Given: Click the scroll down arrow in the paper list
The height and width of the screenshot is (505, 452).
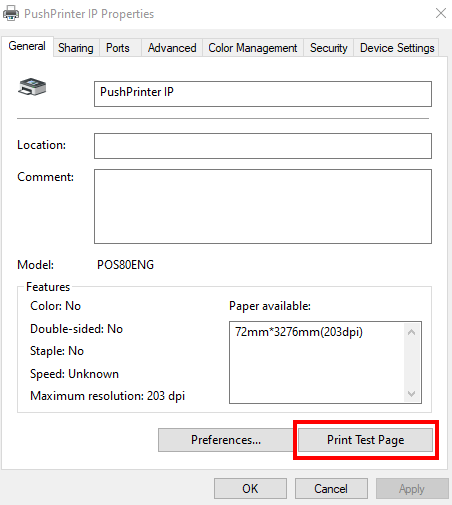Looking at the screenshot, I should (x=411, y=393).
